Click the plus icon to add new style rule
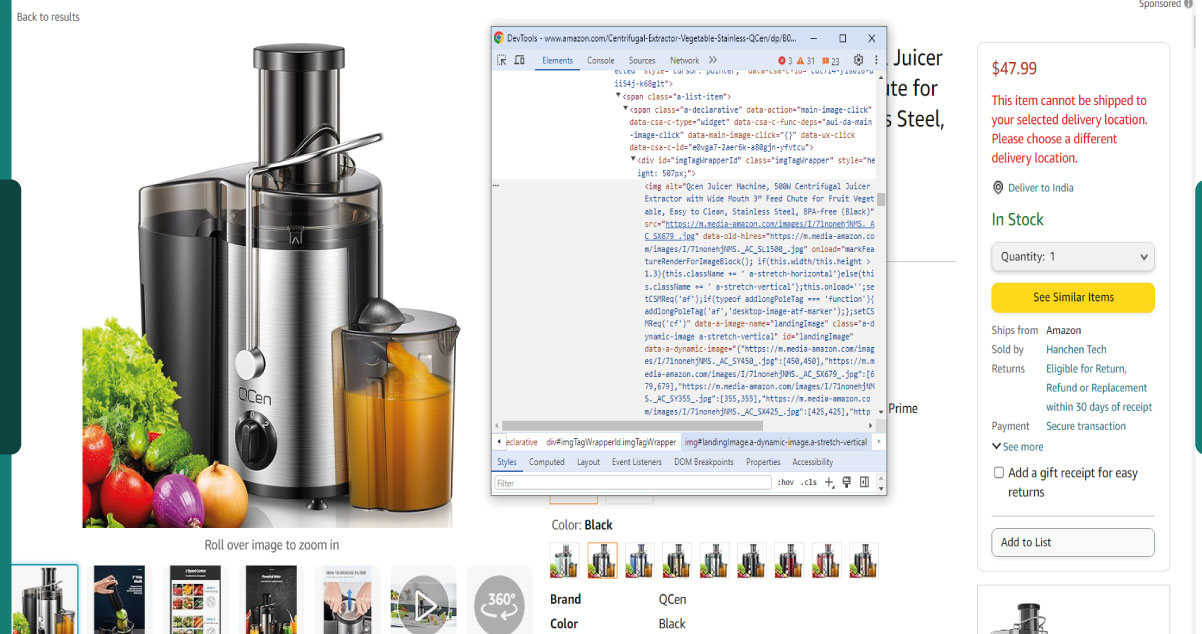The width and height of the screenshot is (1202, 634). click(829, 482)
